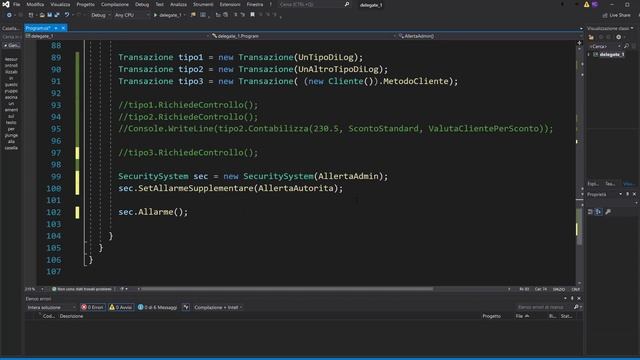
Task: Click the clear filters icon in error list
Action: [x=186, y=307]
